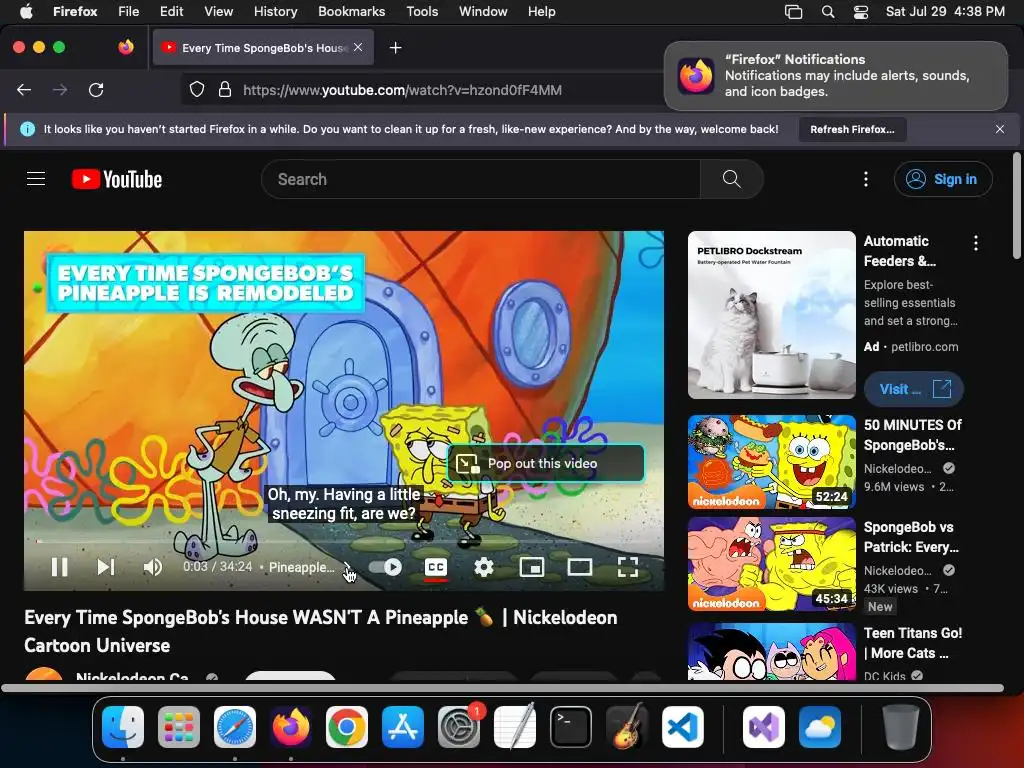Image resolution: width=1024 pixels, height=768 pixels.
Task: Open the video settings gear
Action: (483, 567)
